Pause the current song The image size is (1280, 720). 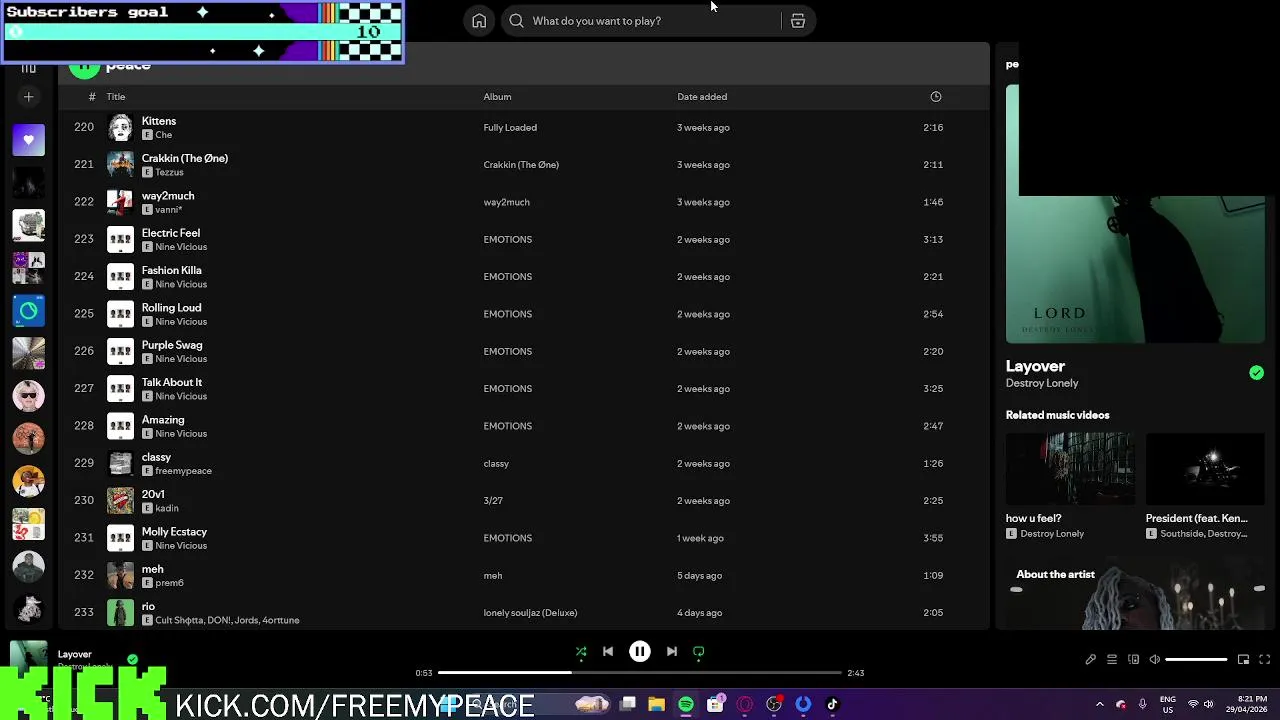click(640, 652)
